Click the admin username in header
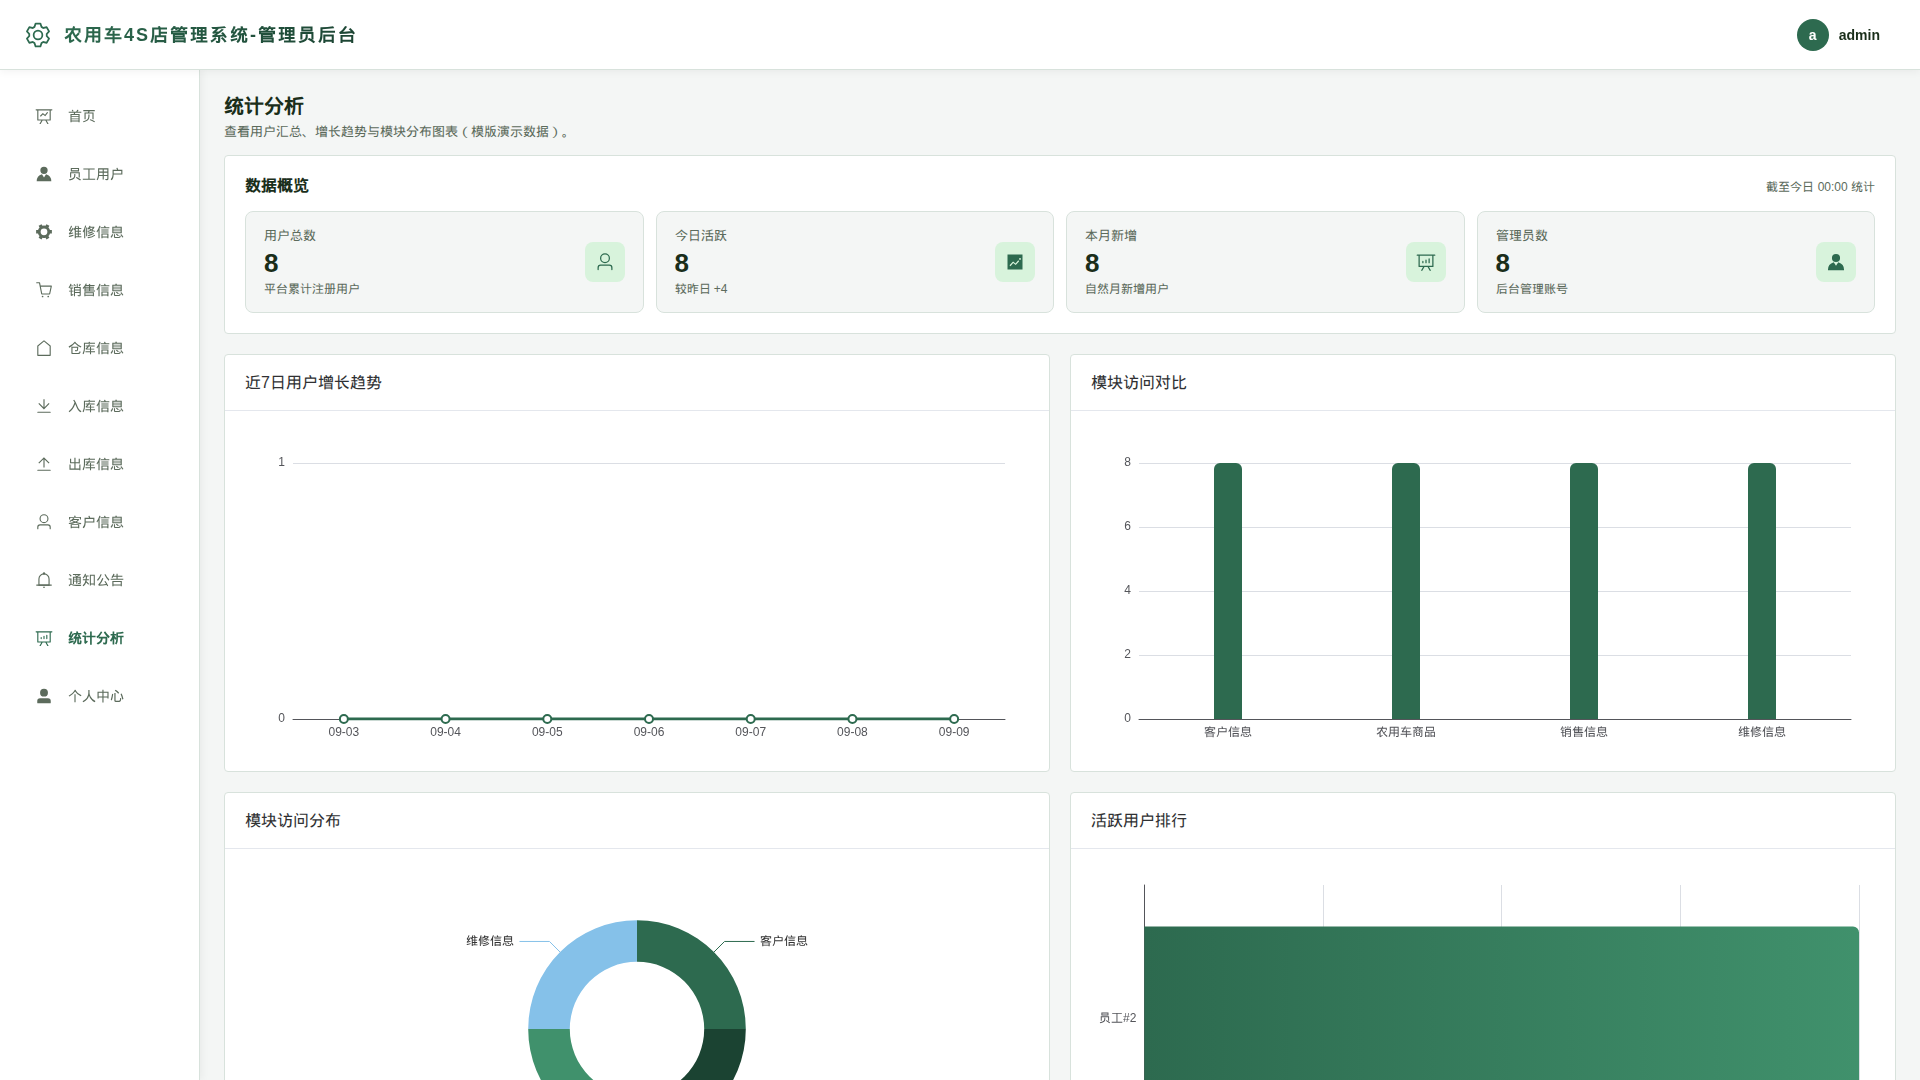This screenshot has width=1920, height=1080. click(x=1859, y=35)
